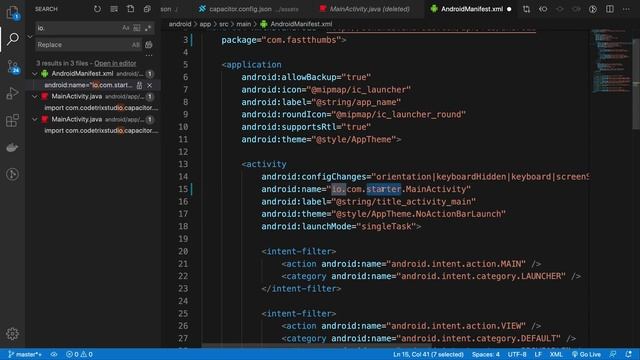Clear the search results
Viewport: 640px width, 360px height.
pos(114,9)
